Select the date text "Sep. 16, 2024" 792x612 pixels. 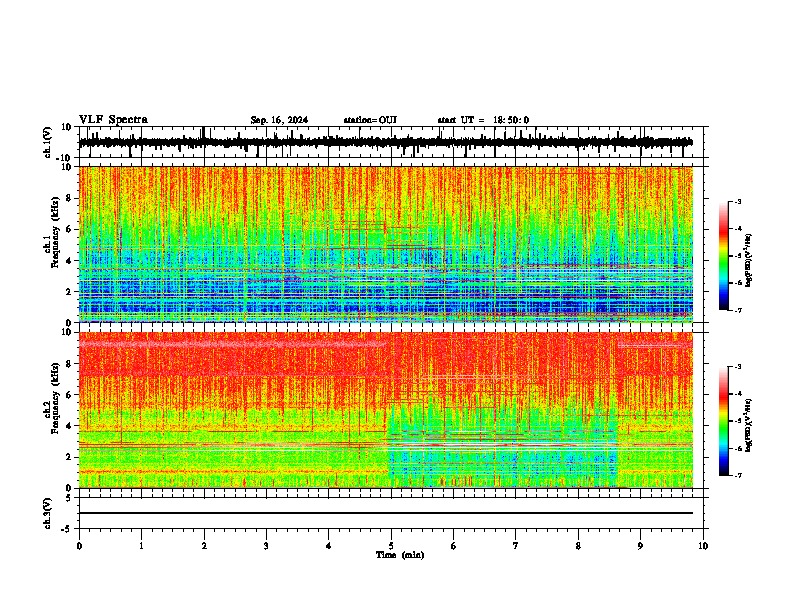[279, 120]
